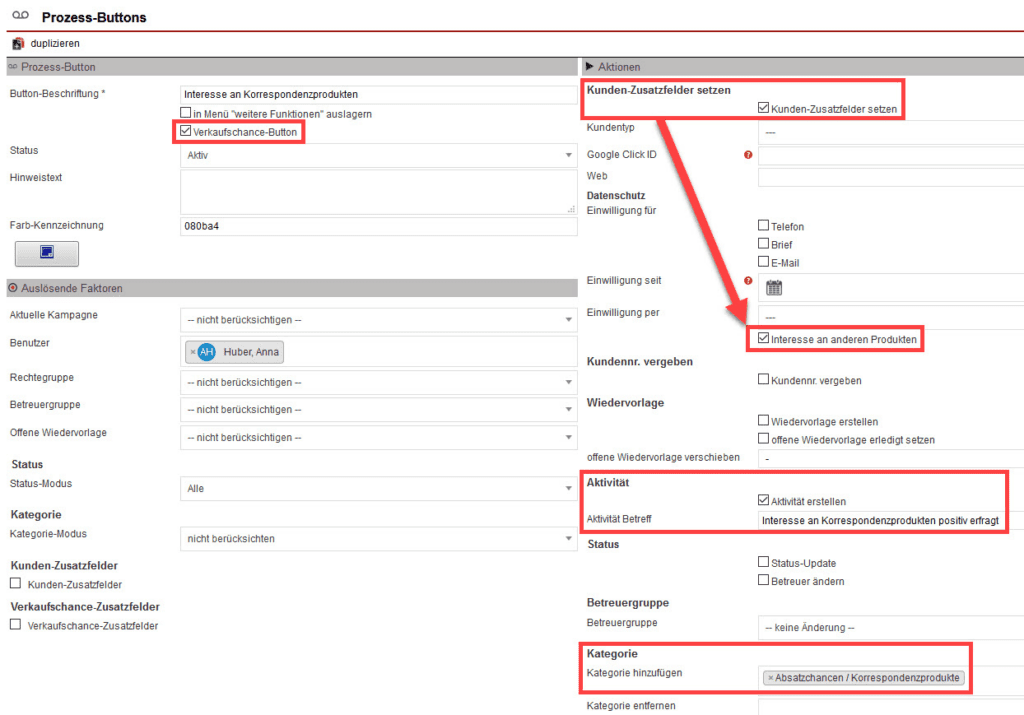
Task: Enable the E-Mail Einwilligung checkbox
Action: click(x=763, y=262)
